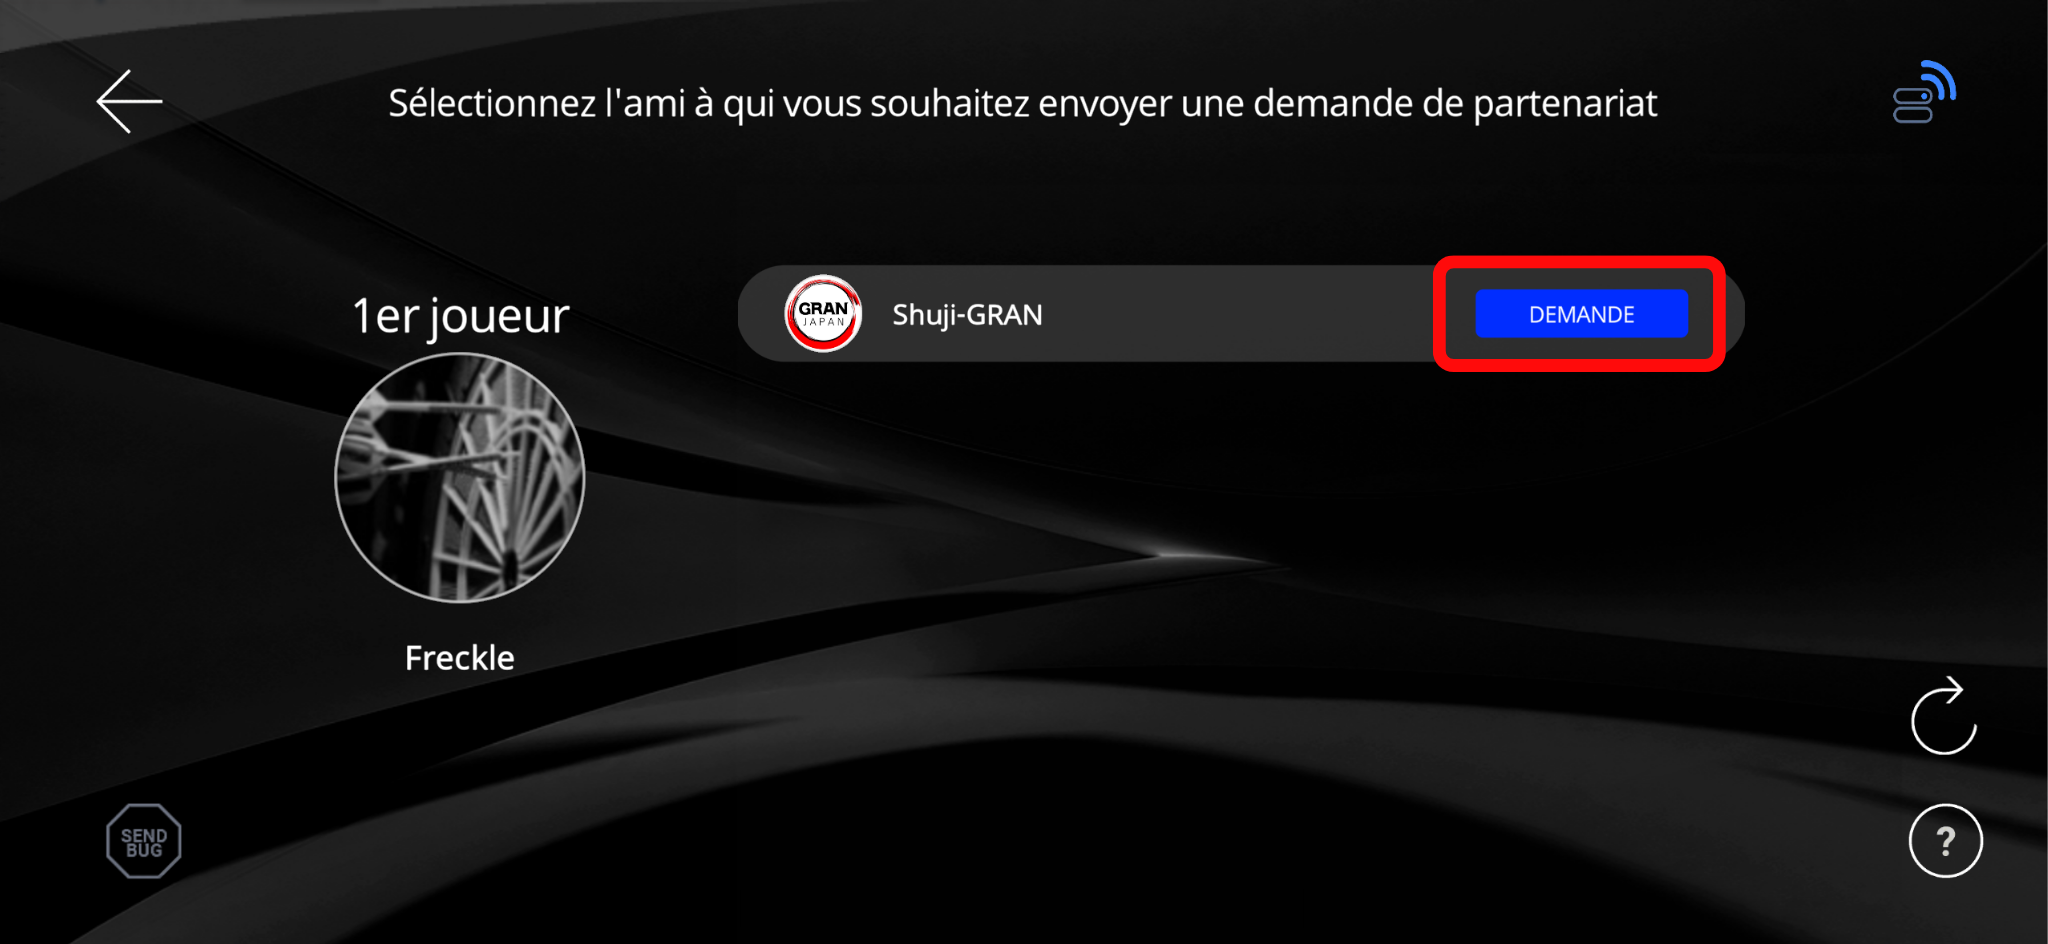Select the Shuji-GRAN friend row background

(x=1241, y=314)
